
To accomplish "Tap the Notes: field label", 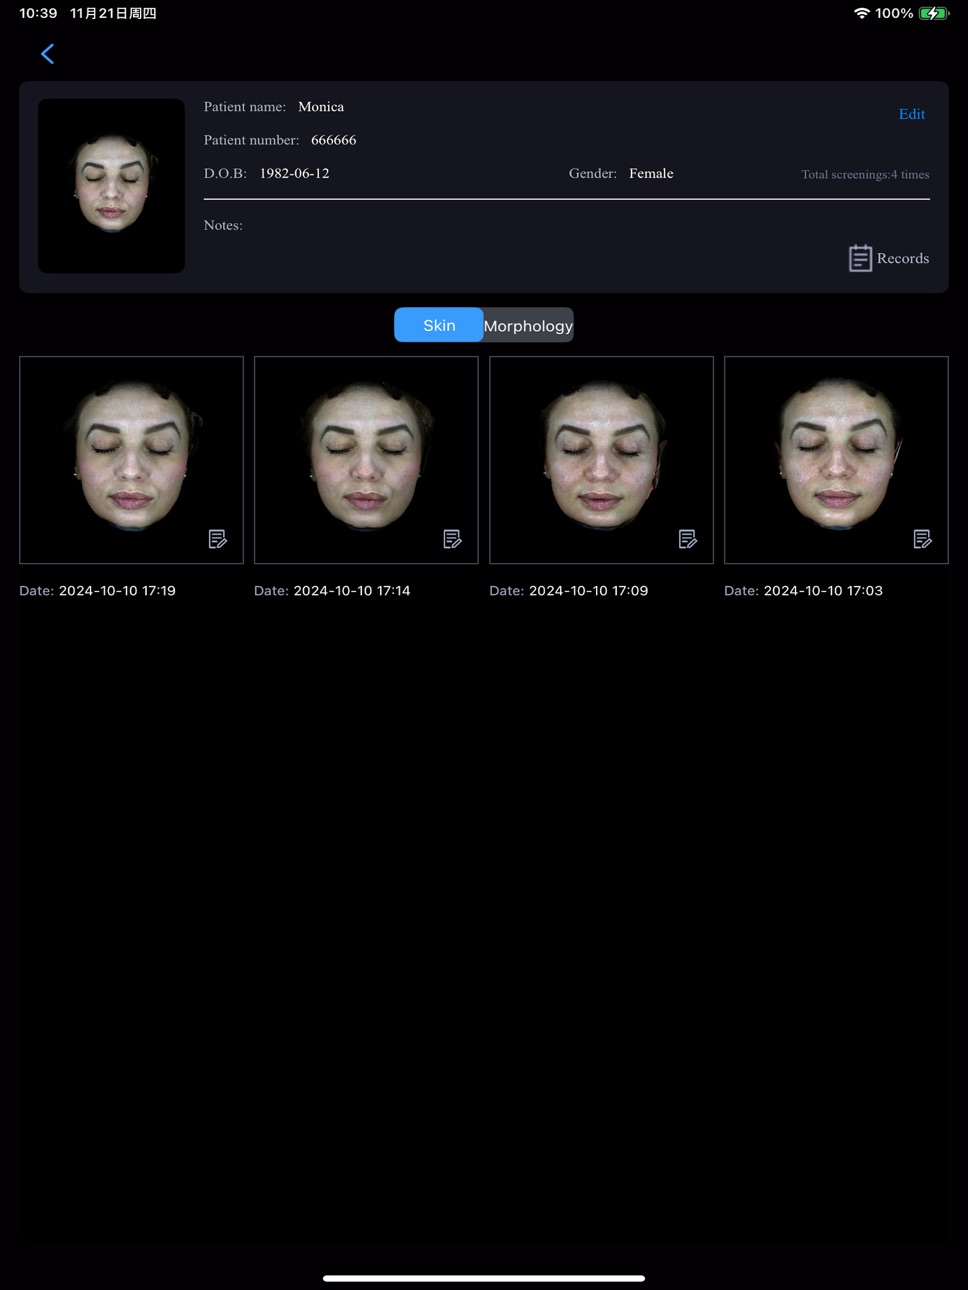I will pyautogui.click(x=223, y=225).
